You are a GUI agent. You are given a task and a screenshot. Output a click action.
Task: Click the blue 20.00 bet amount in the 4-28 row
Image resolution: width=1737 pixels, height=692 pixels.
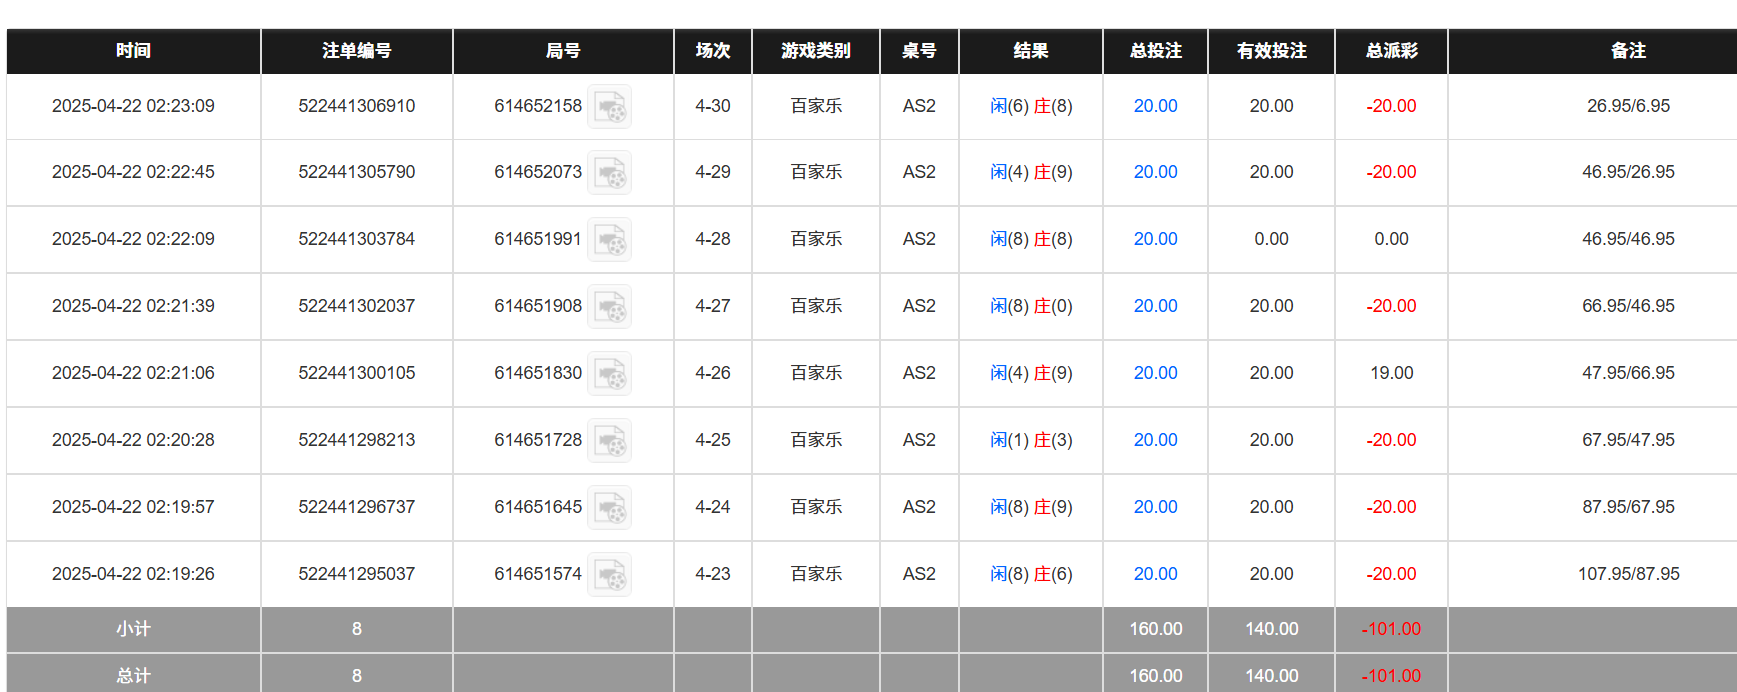1155,239
